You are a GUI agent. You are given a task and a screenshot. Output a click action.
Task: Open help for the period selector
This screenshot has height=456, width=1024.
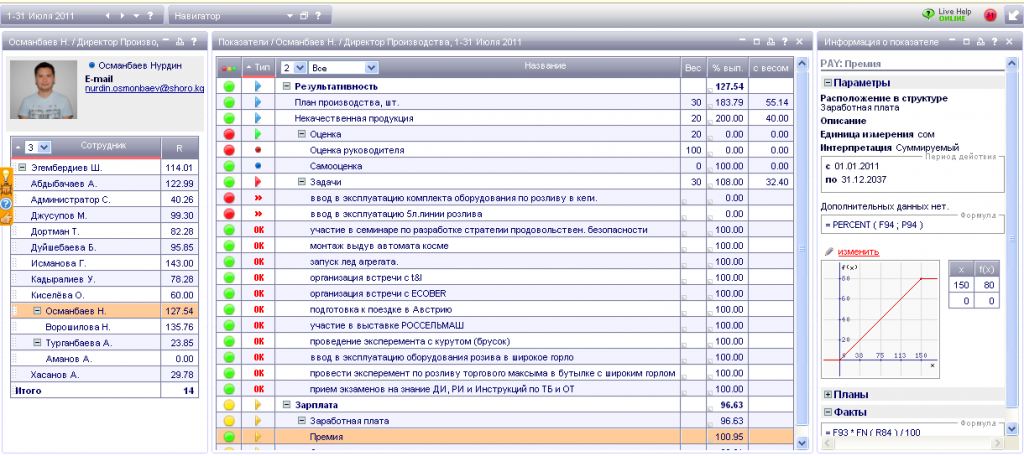pos(151,15)
